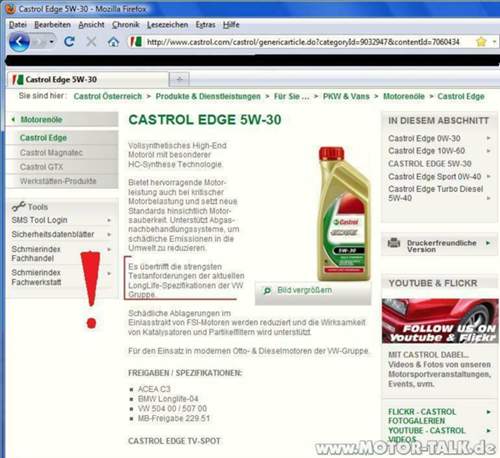The width and height of the screenshot is (500, 458).
Task: Click the magnifier icon by Bild vergrößern
Action: click(267, 290)
